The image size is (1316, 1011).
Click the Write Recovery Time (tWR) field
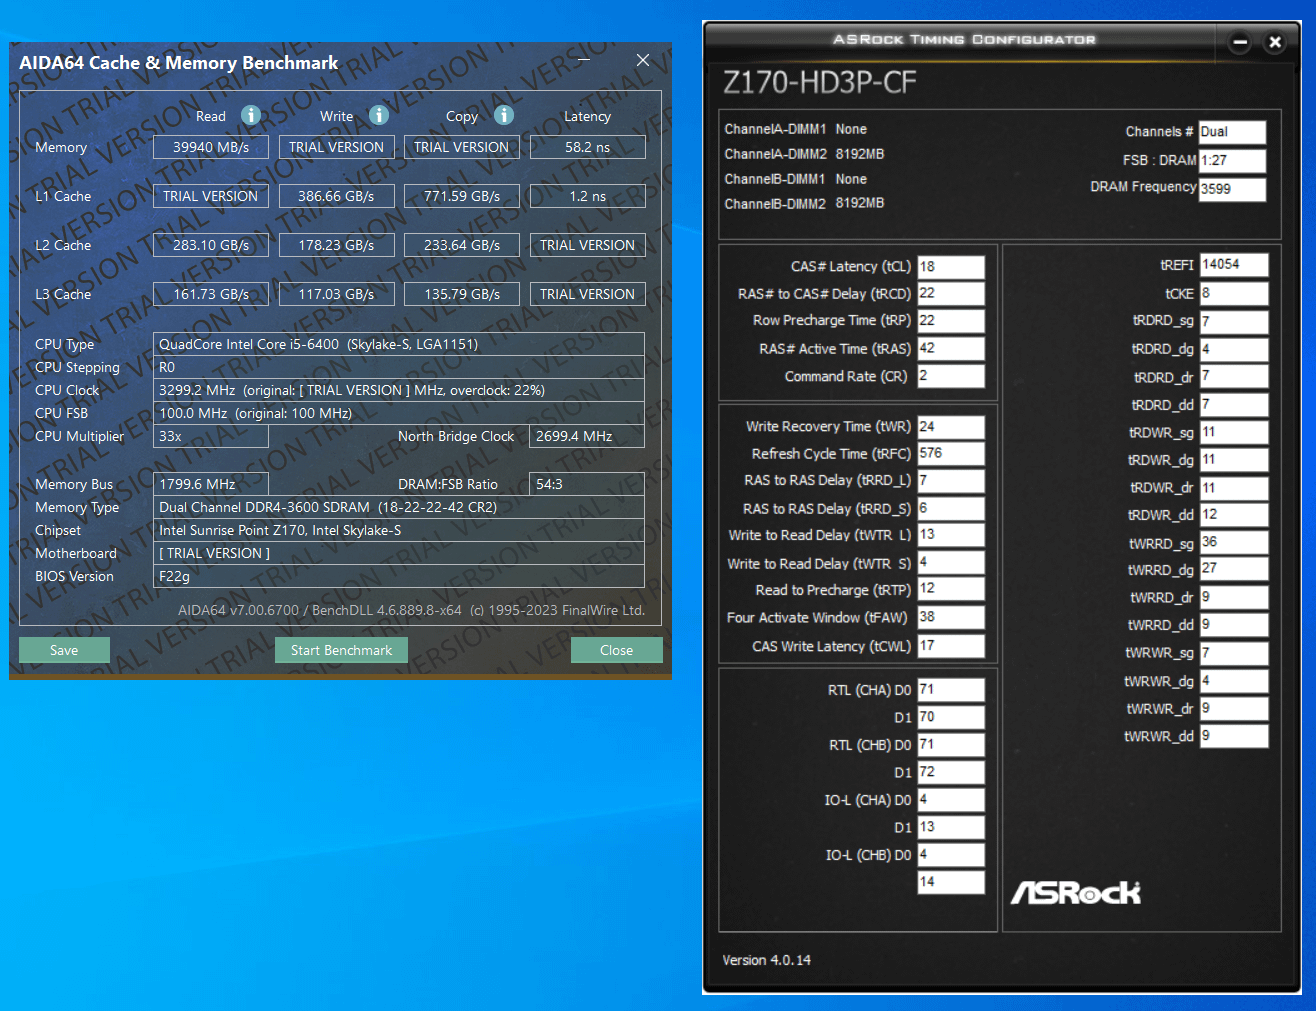click(951, 427)
